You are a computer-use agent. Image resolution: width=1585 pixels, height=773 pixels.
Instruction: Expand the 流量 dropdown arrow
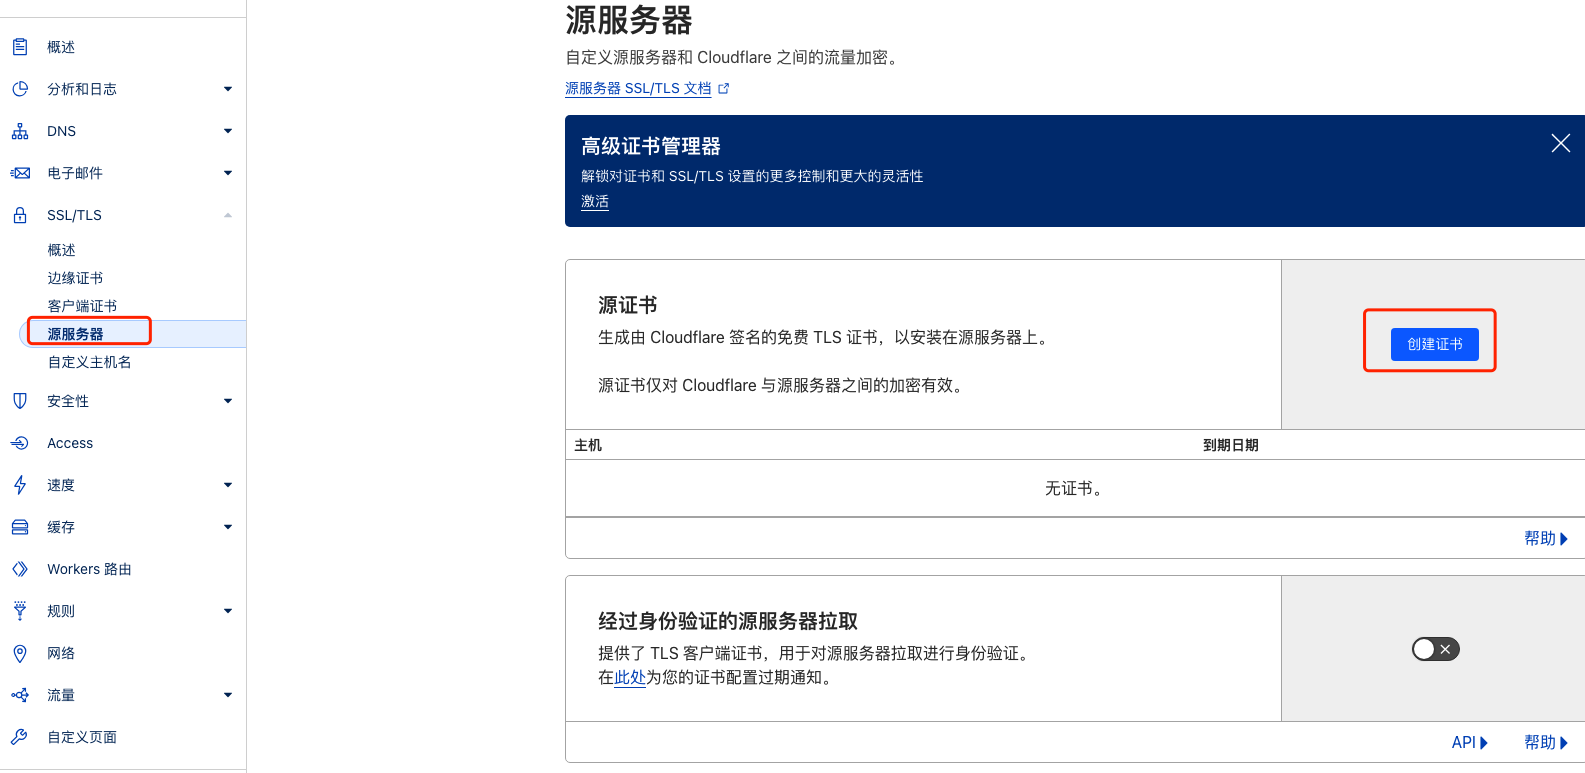tap(228, 695)
